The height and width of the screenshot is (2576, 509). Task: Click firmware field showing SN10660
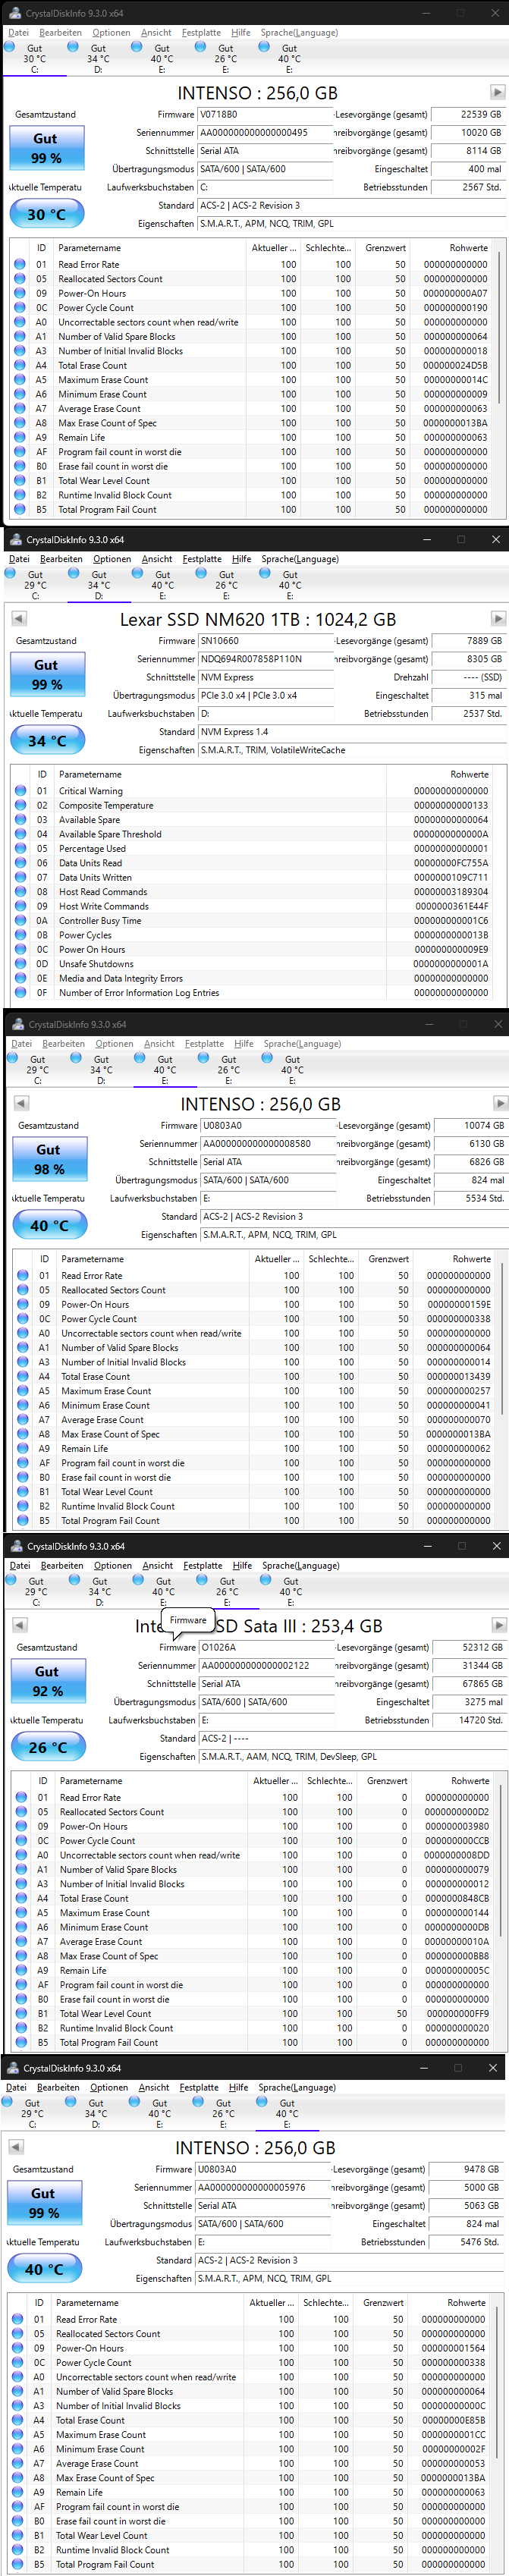pos(265,641)
